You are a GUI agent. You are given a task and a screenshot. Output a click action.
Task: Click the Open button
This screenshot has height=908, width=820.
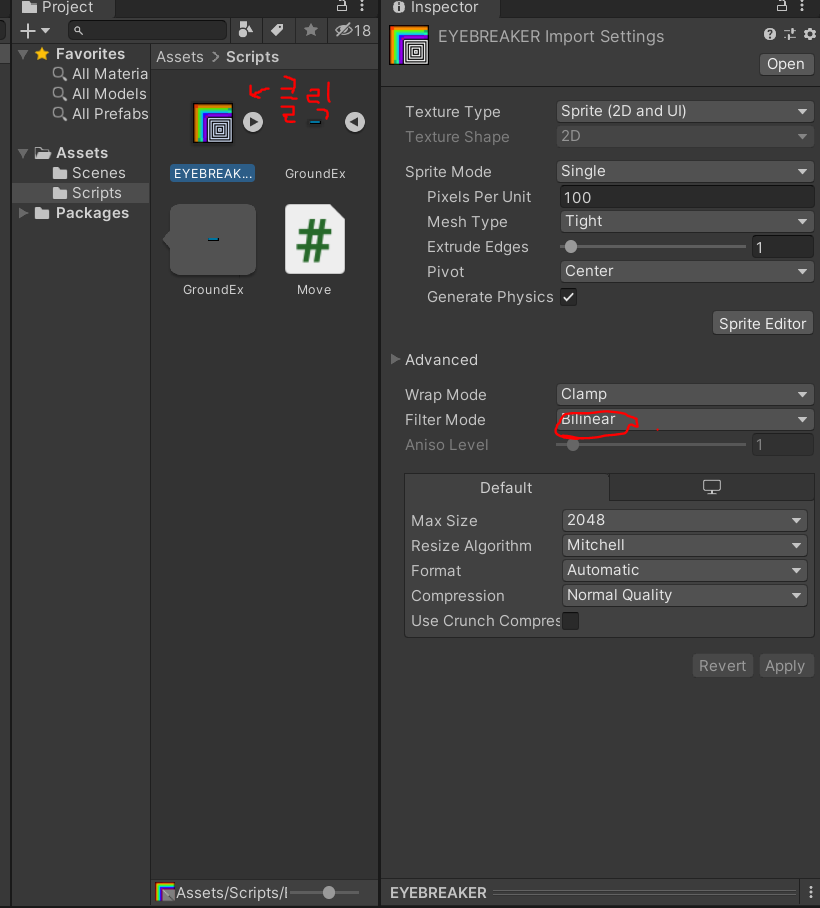[786, 64]
